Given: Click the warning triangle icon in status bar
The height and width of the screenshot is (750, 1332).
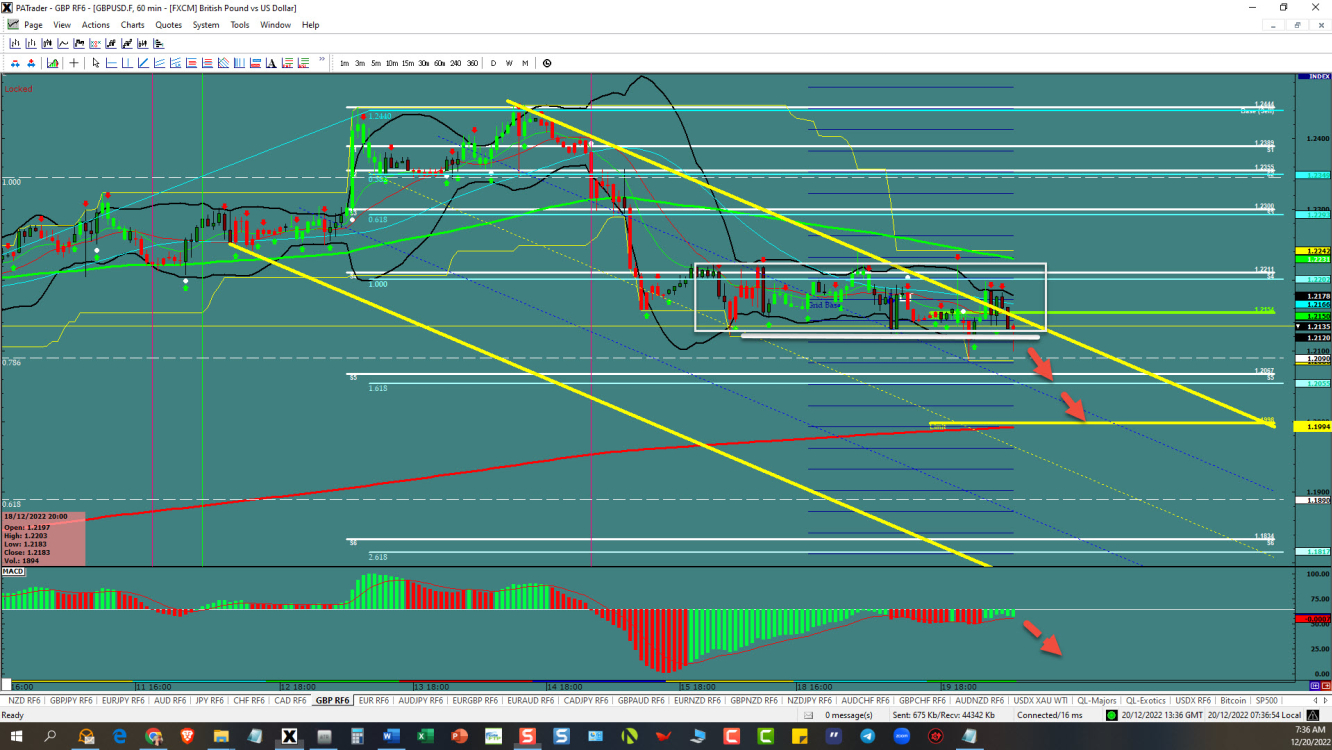Looking at the screenshot, I should 1312,715.
